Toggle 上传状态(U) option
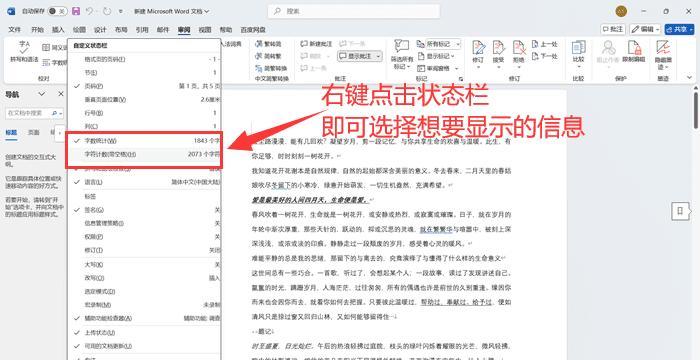This screenshot has height=360, width=700. 144,333
